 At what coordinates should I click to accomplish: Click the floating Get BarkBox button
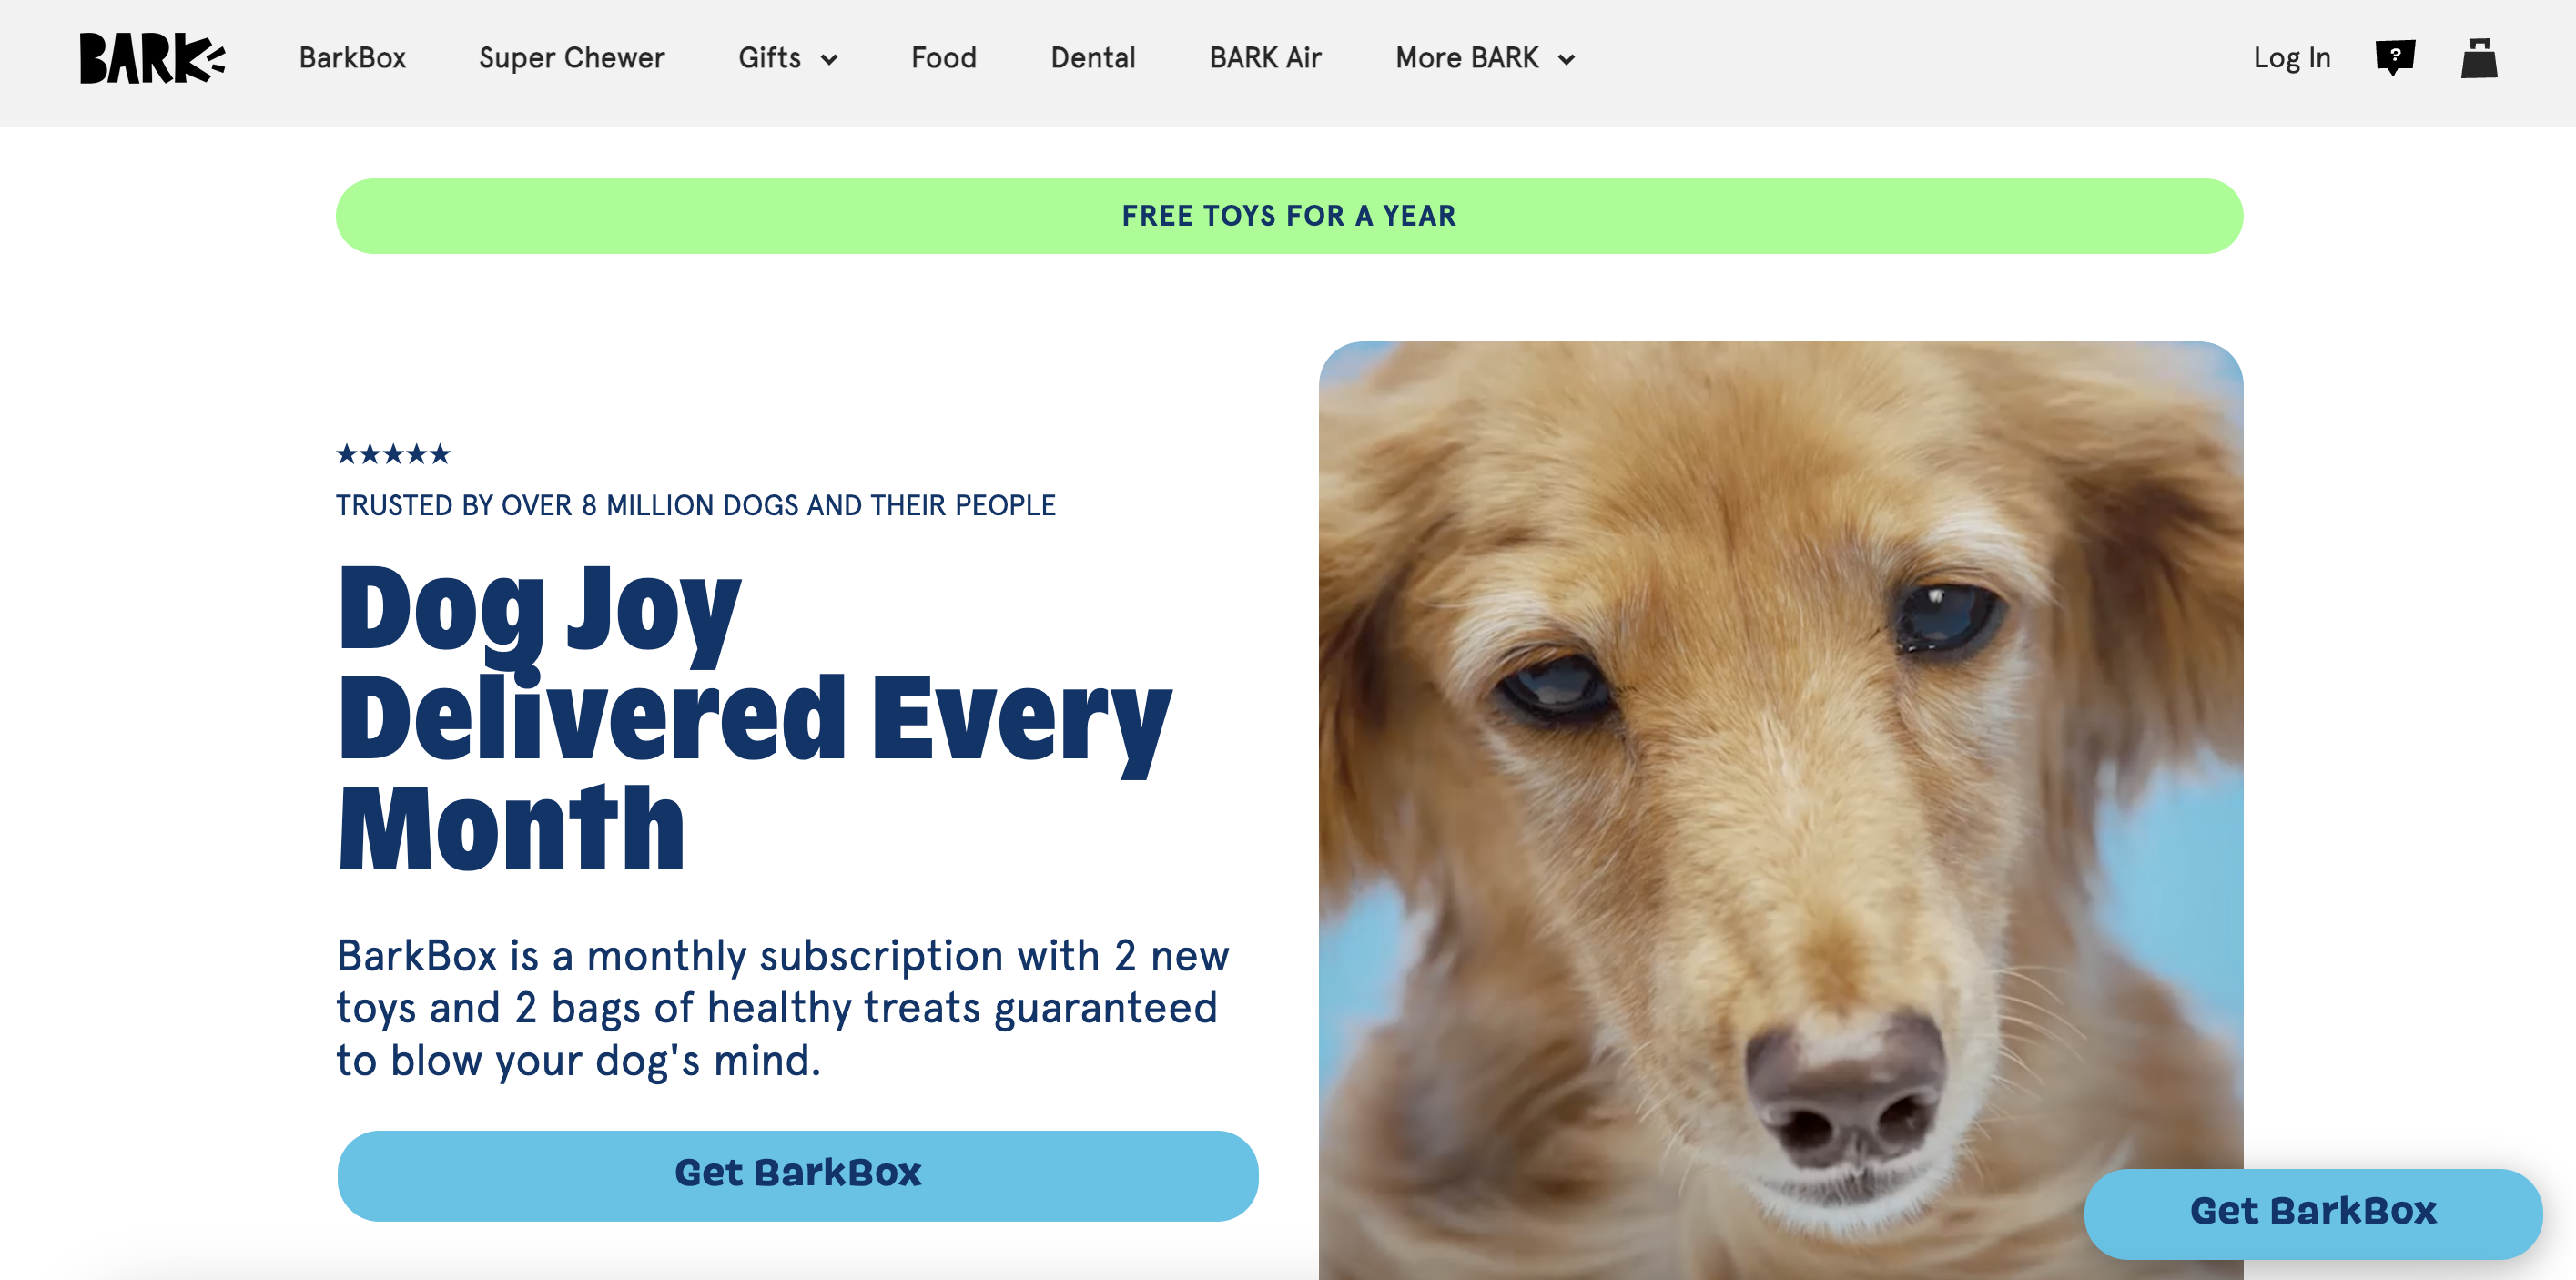[x=2312, y=1212]
